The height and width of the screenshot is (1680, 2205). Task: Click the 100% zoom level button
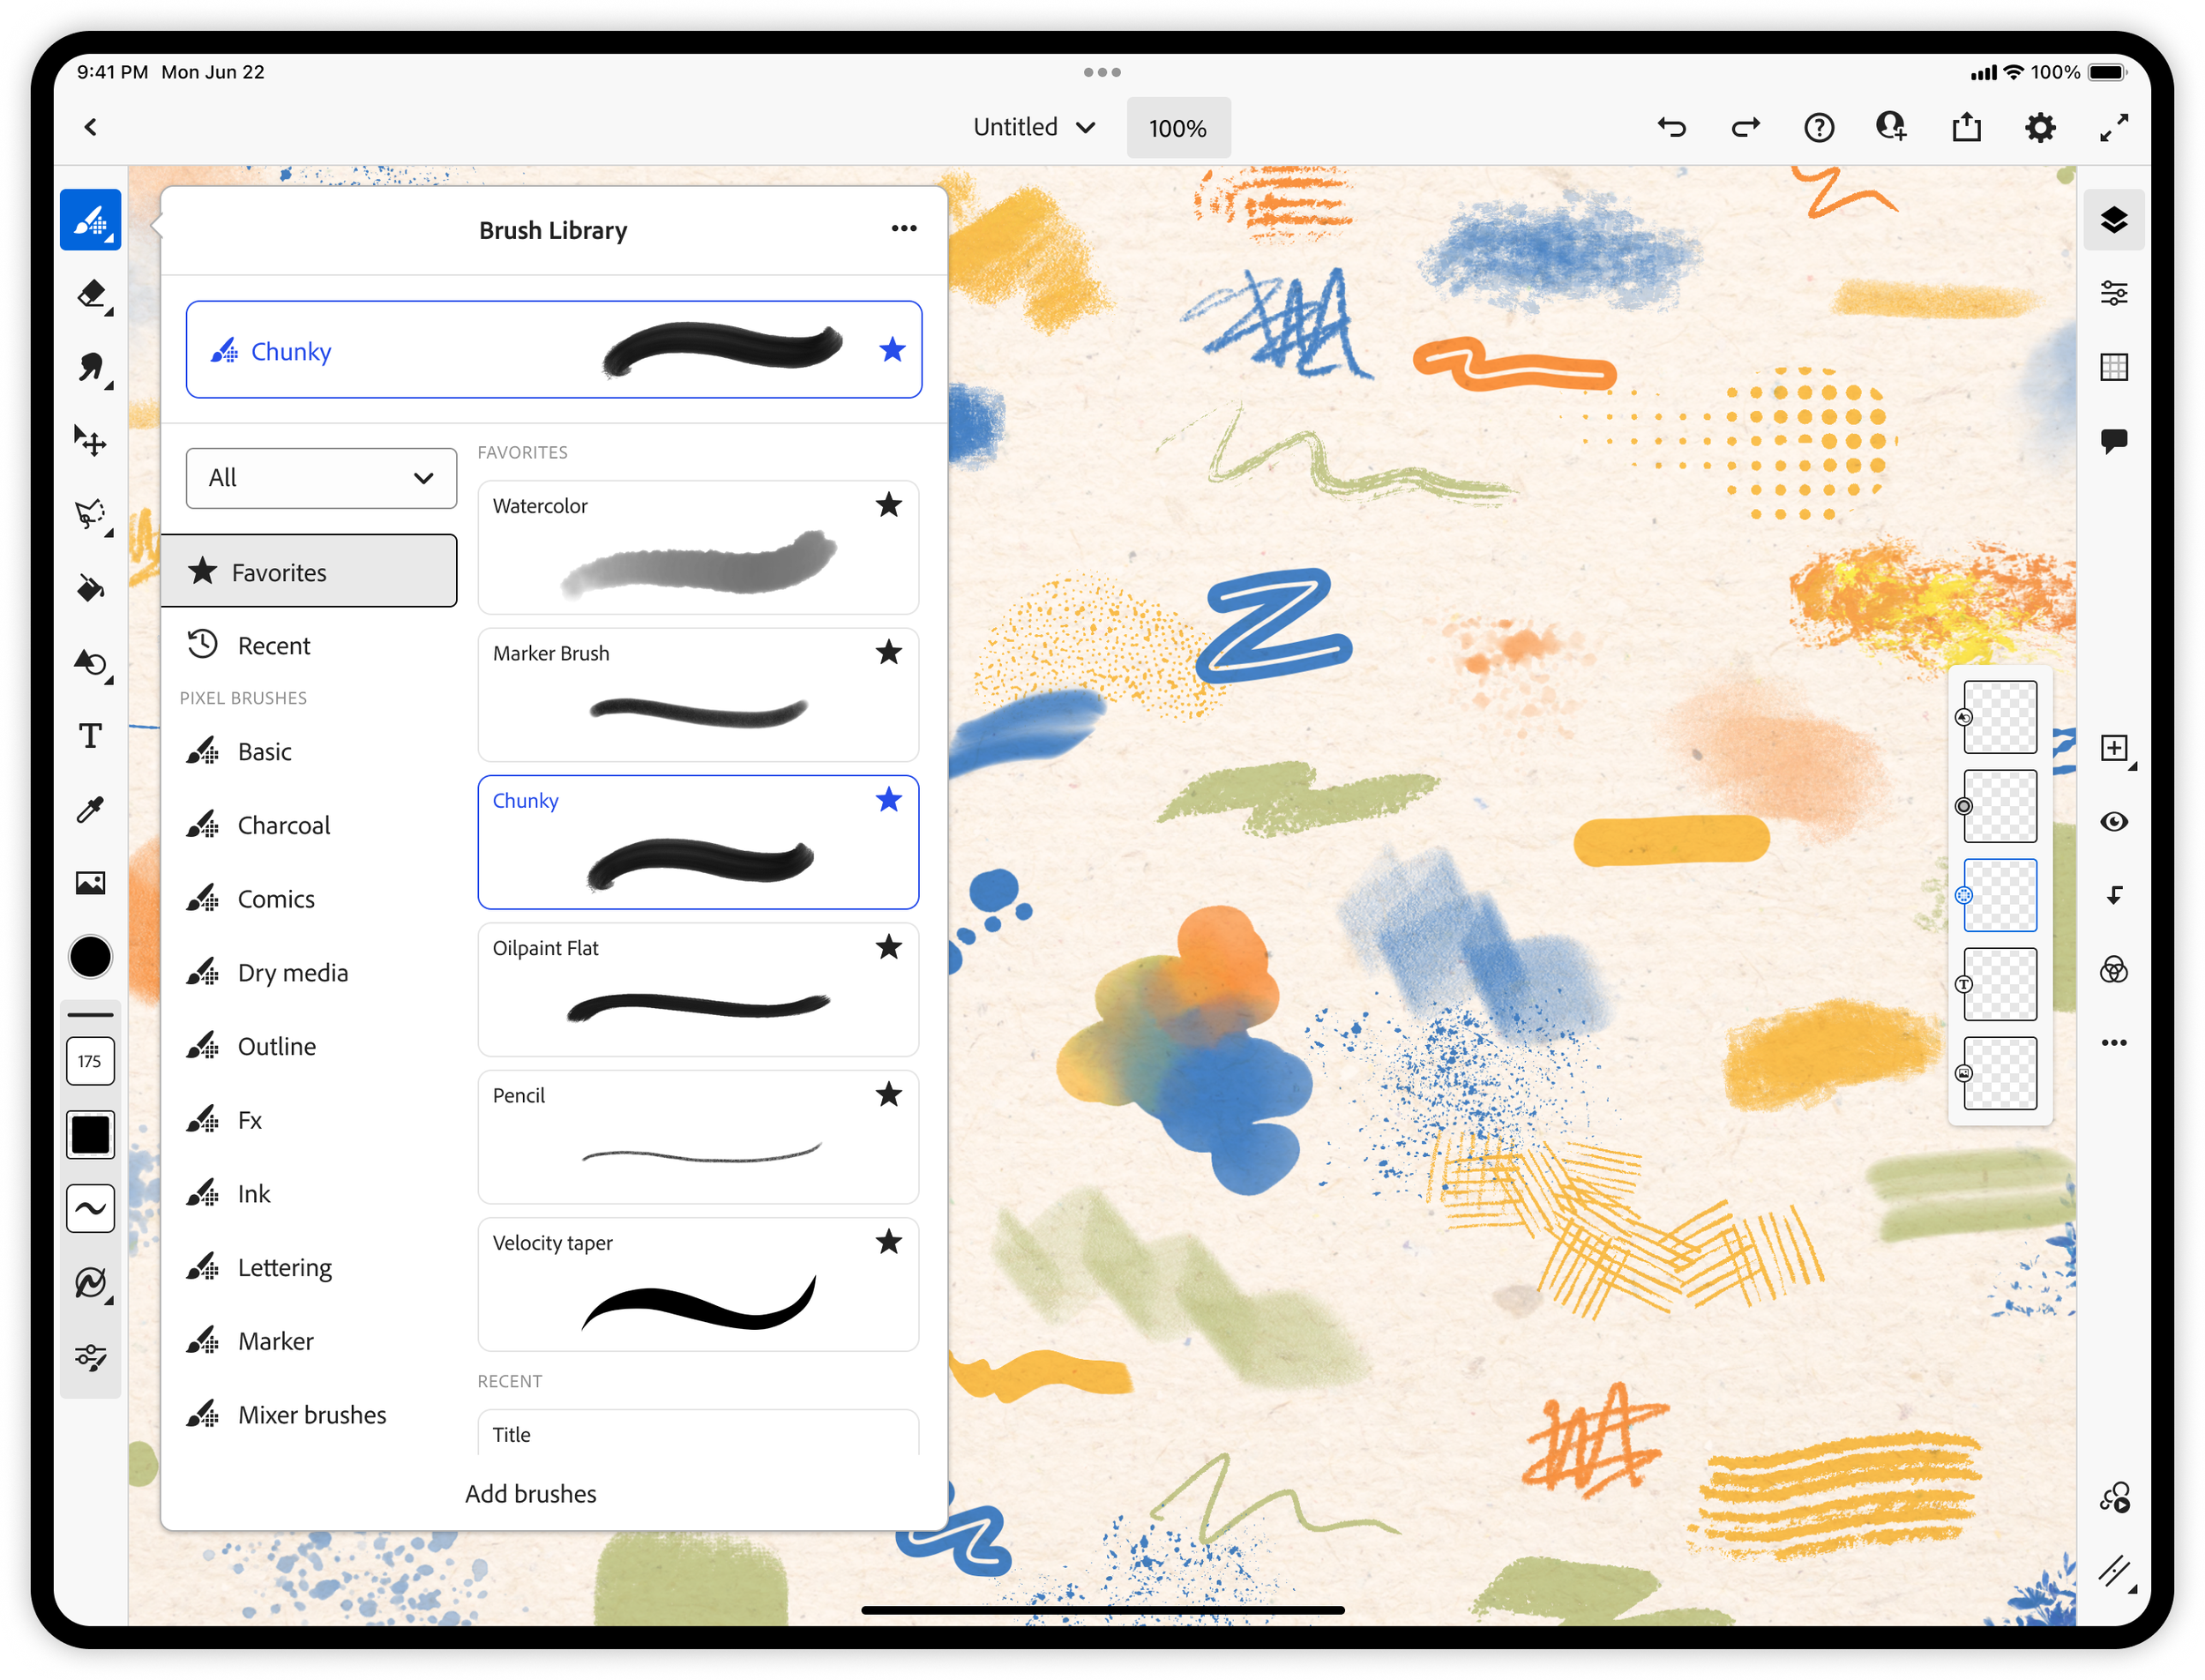(x=1177, y=128)
